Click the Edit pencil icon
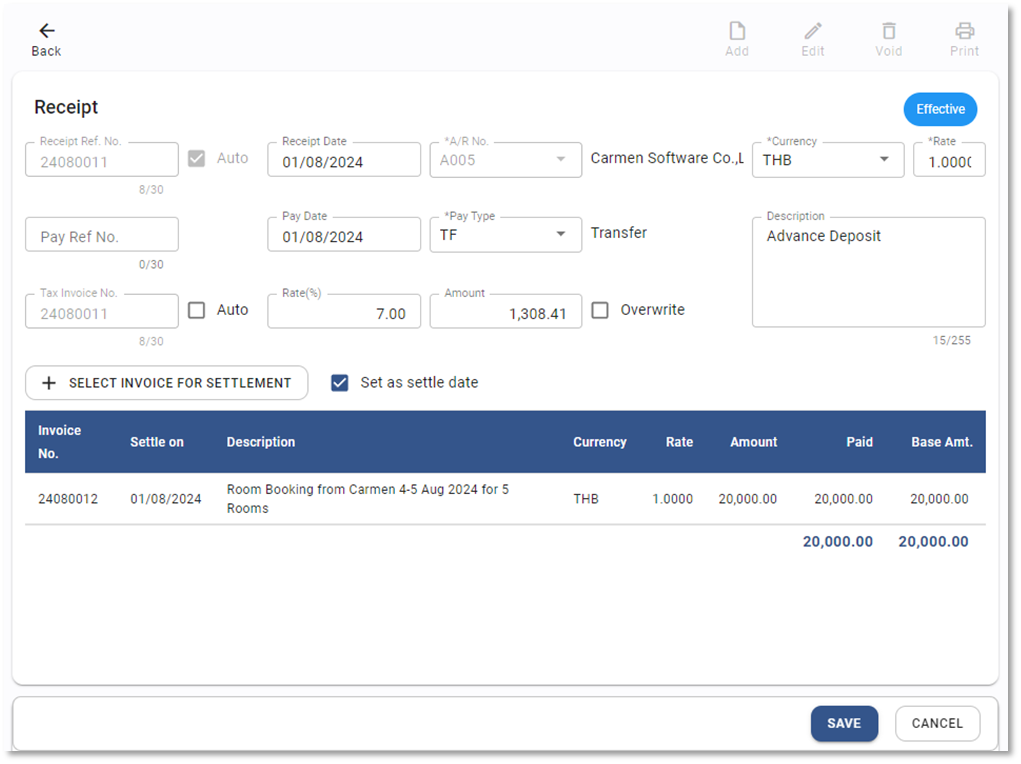The height and width of the screenshot is (764, 1021). click(813, 31)
